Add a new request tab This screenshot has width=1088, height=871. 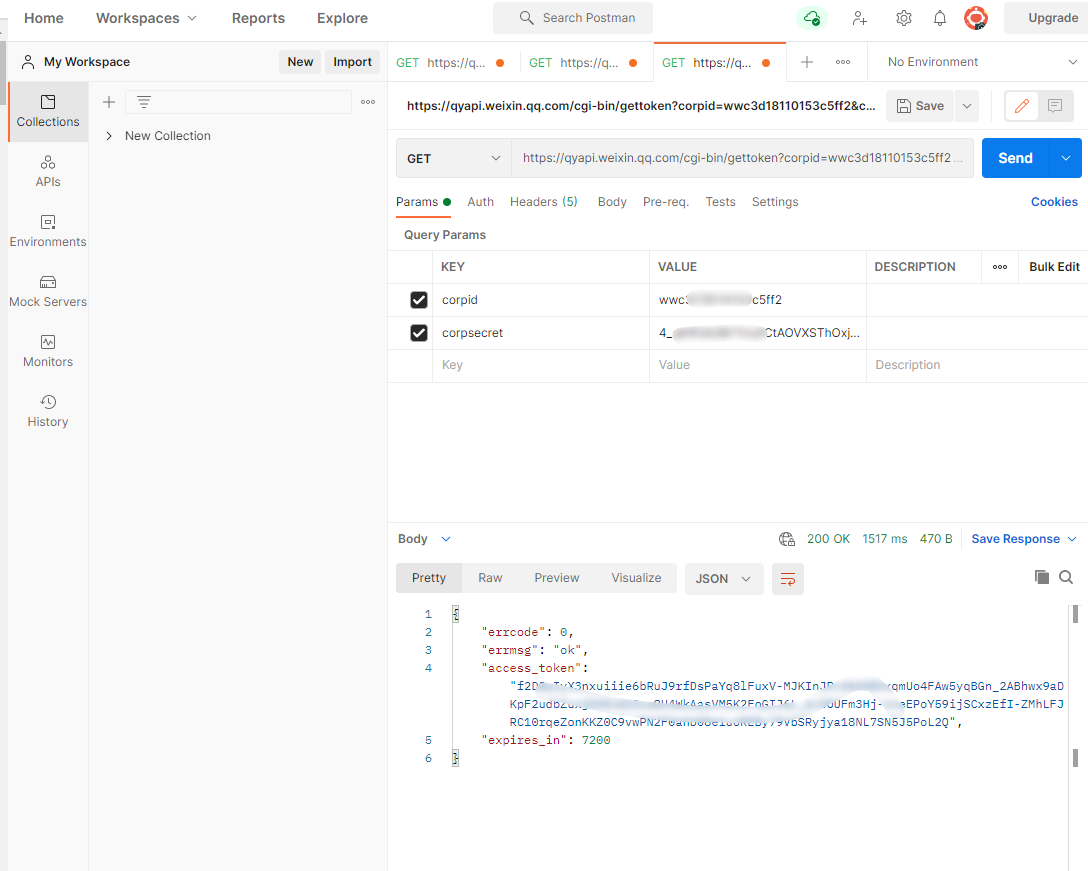(x=806, y=62)
